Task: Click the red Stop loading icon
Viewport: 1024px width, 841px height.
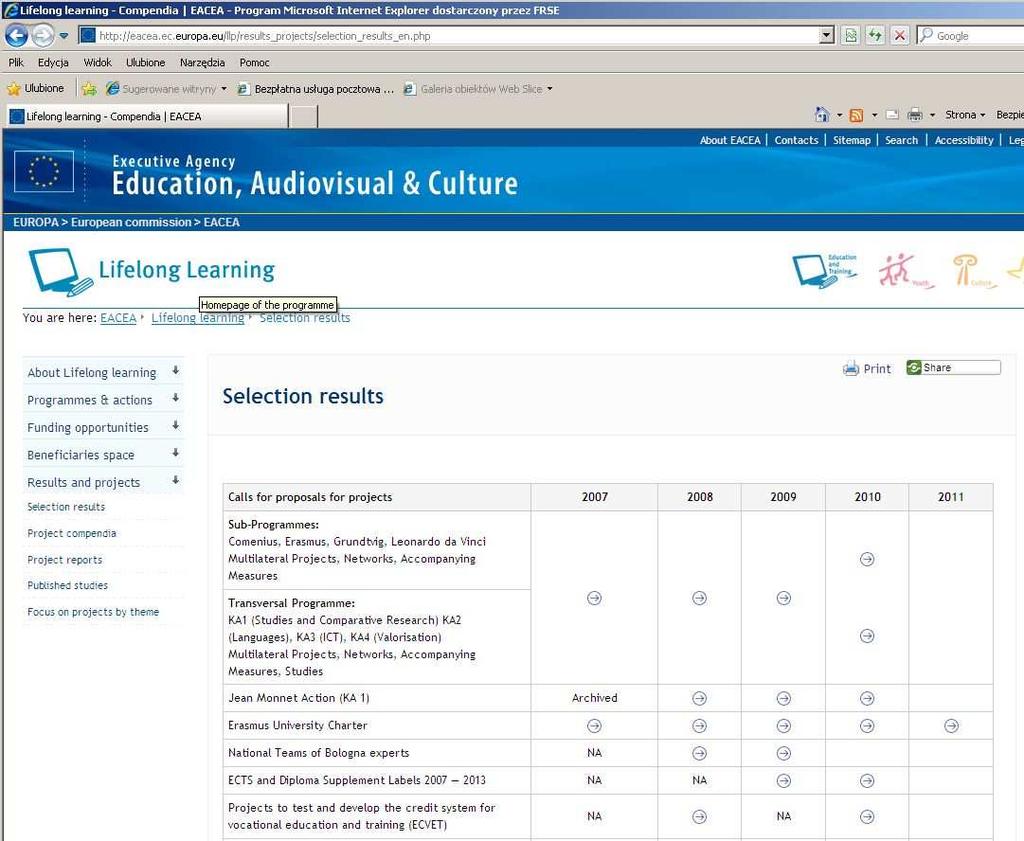Action: pyautogui.click(x=900, y=36)
